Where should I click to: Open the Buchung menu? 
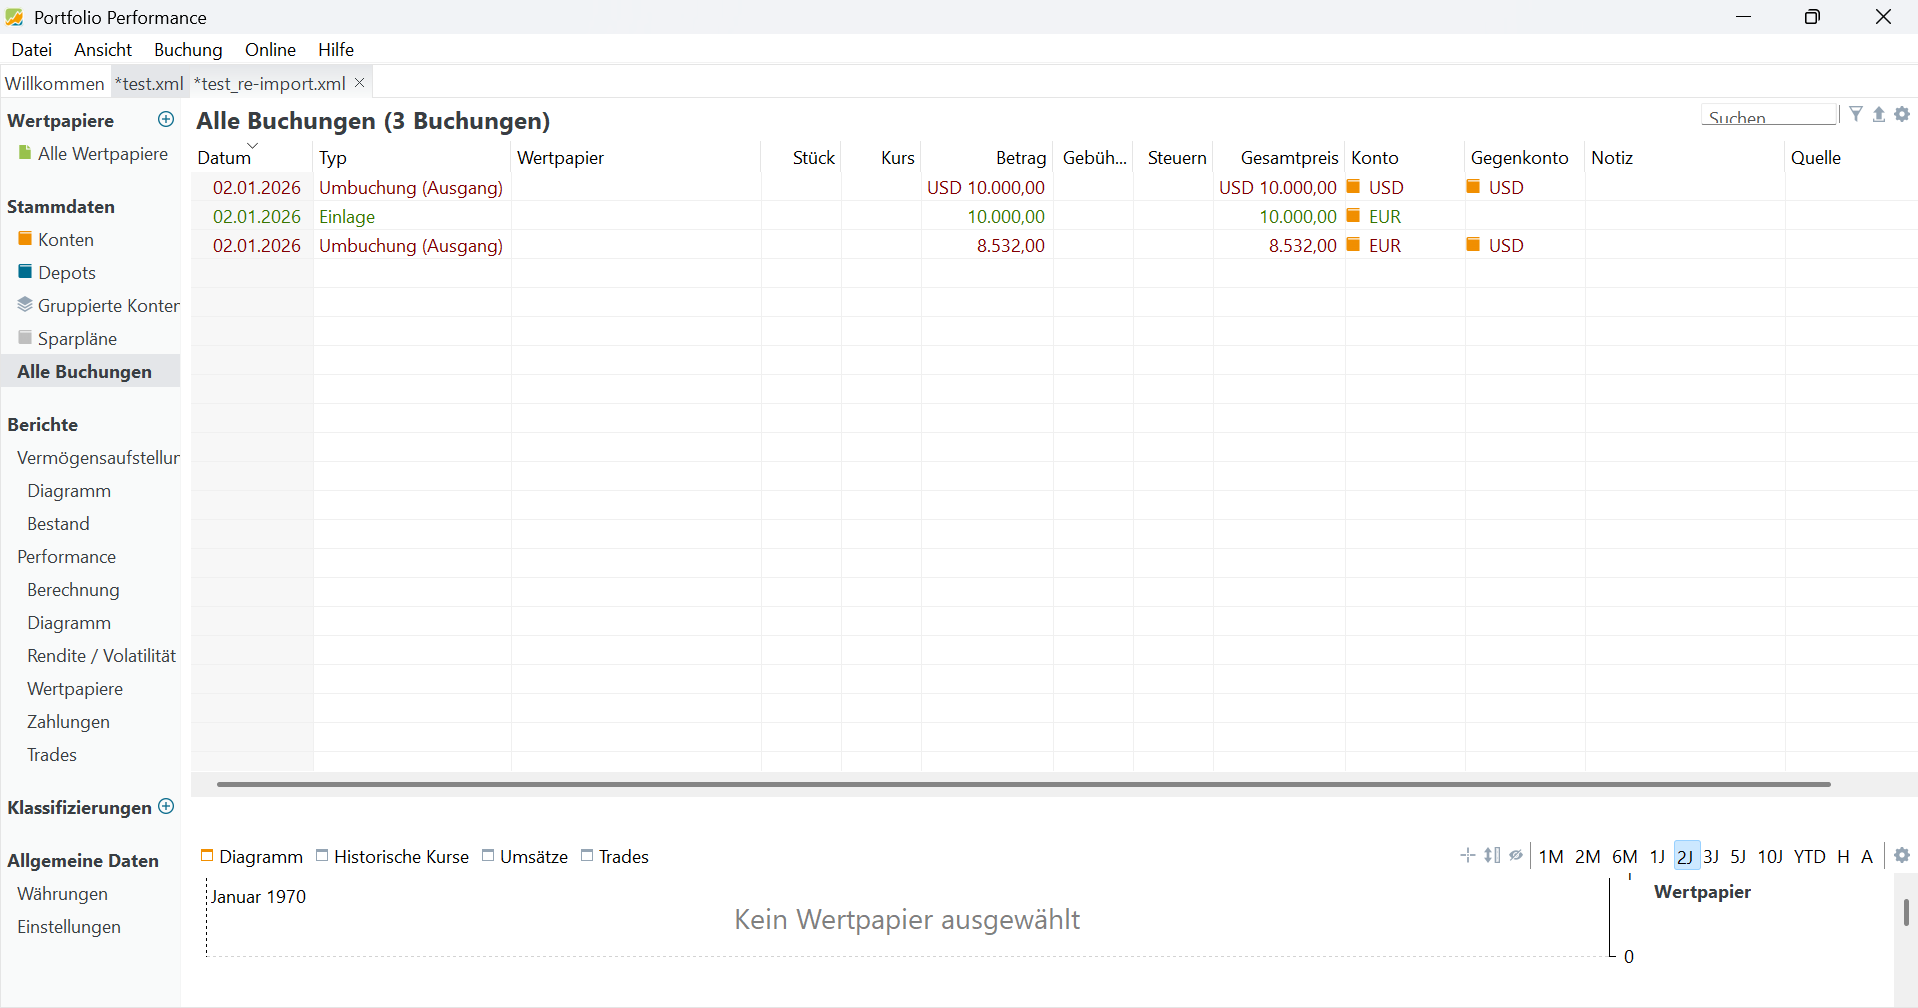point(188,50)
